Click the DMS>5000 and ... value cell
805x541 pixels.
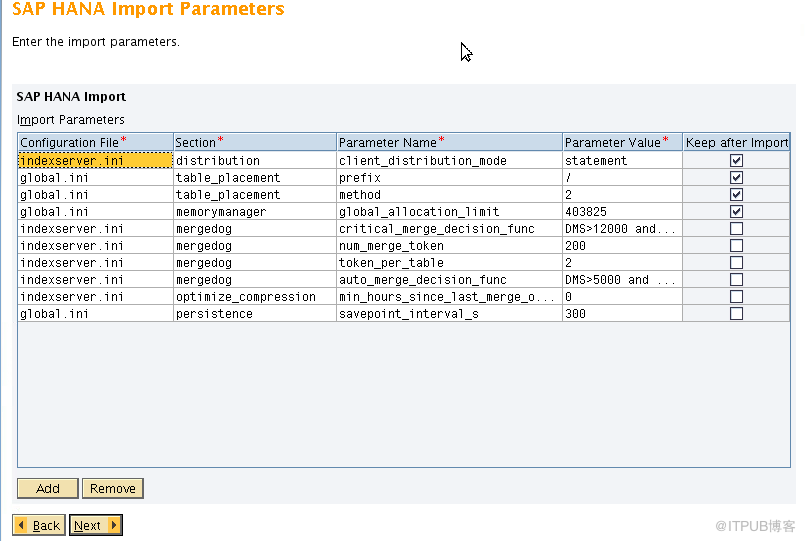click(x=622, y=279)
